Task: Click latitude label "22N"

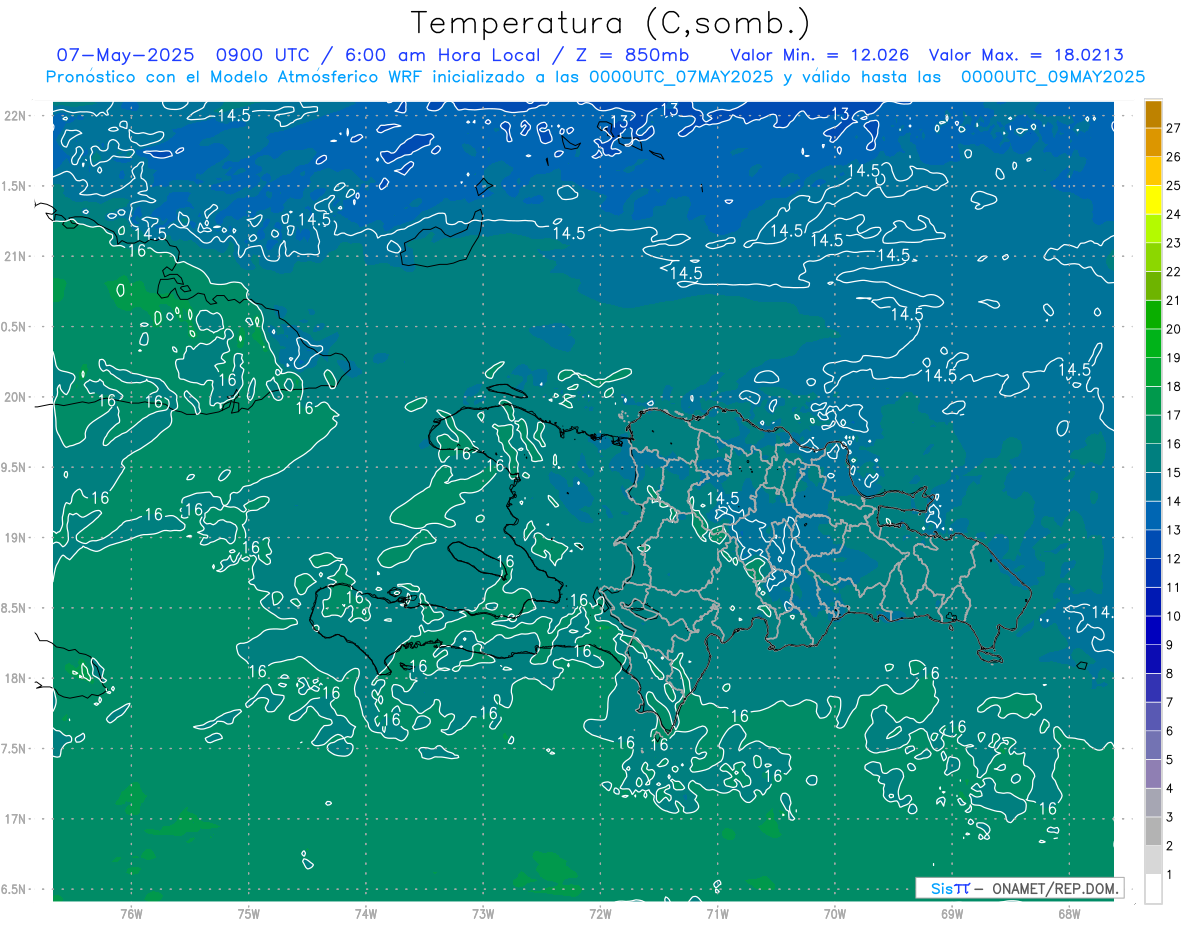Action: [x=15, y=116]
